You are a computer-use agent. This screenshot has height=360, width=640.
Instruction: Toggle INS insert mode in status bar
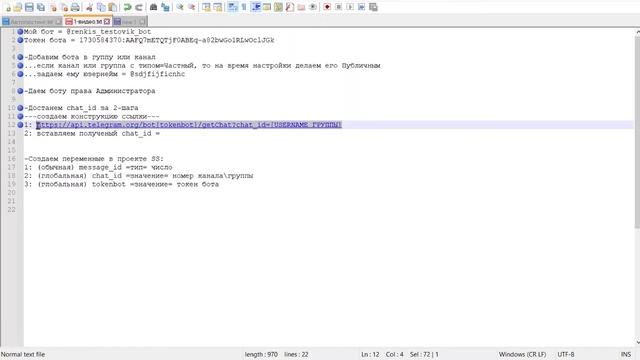(x=626, y=354)
